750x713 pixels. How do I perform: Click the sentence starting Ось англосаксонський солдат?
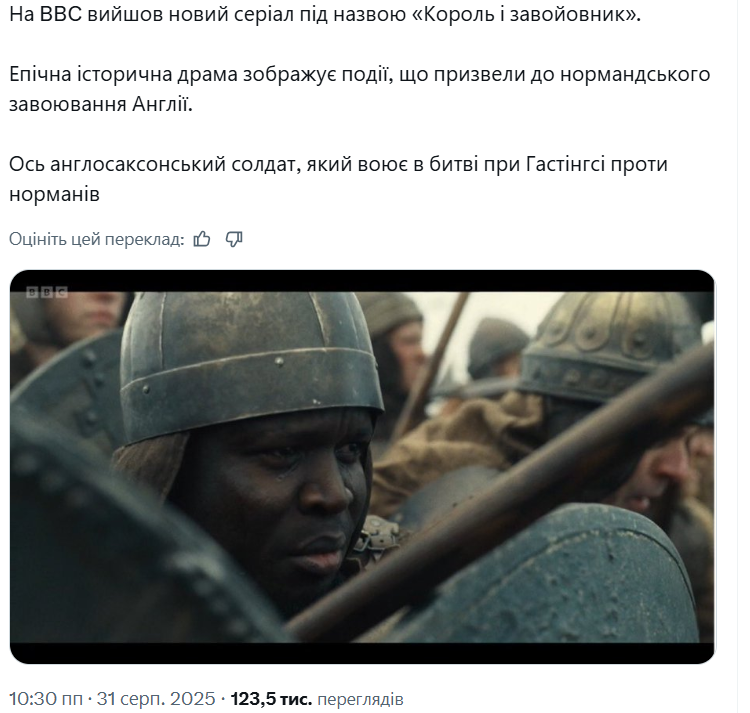click(x=338, y=179)
